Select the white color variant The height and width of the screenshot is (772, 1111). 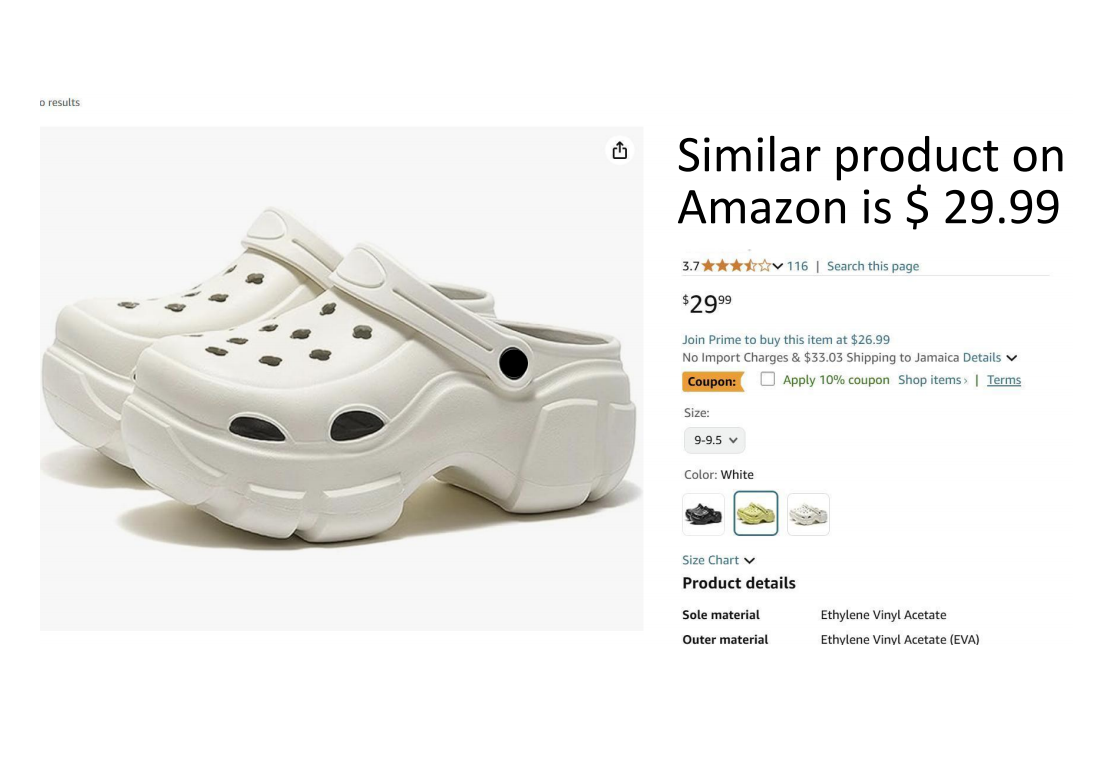808,513
